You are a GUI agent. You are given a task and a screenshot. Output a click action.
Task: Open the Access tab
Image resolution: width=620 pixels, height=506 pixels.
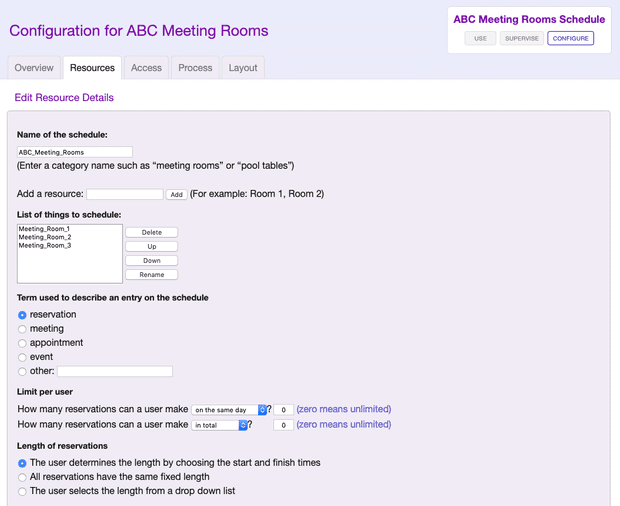pos(146,68)
